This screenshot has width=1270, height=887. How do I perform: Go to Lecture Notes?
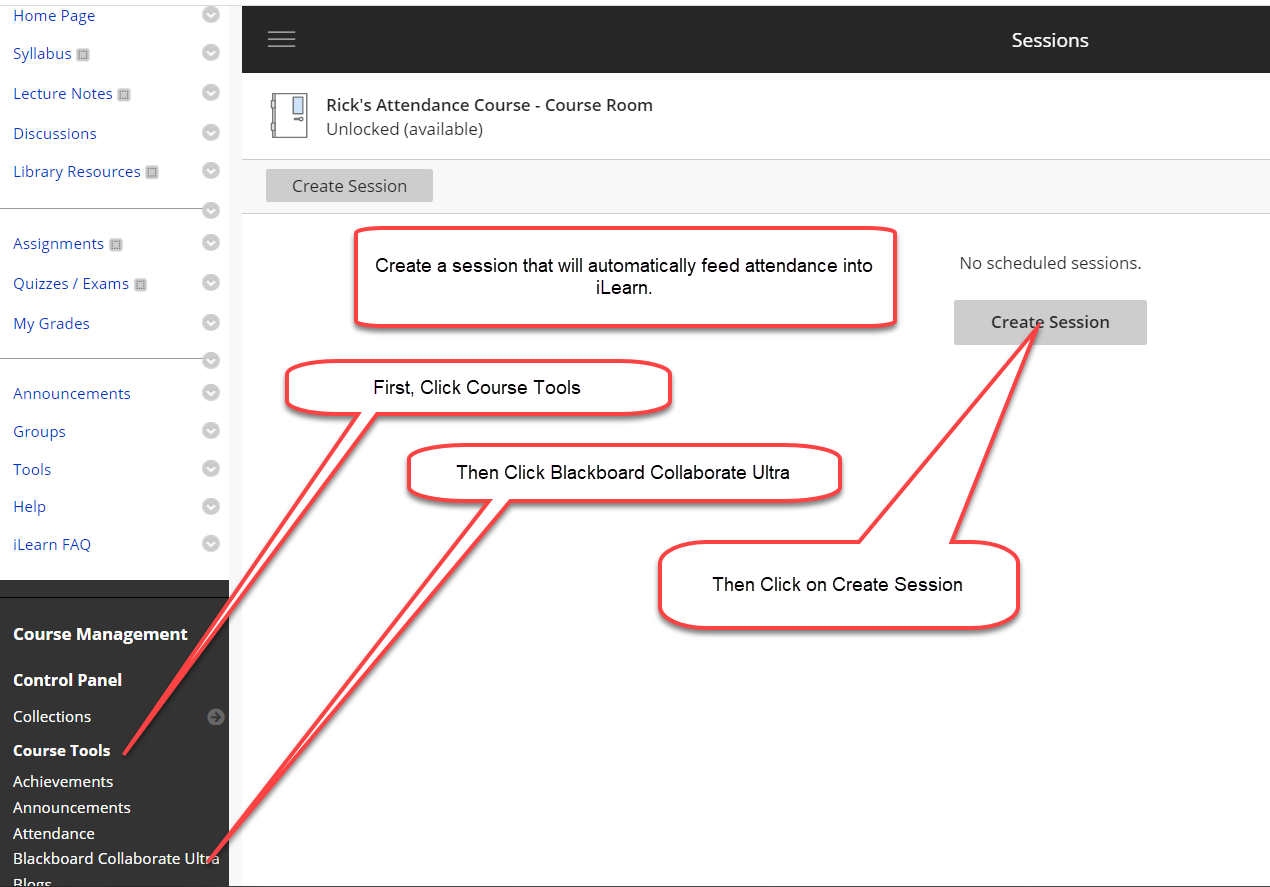[63, 94]
